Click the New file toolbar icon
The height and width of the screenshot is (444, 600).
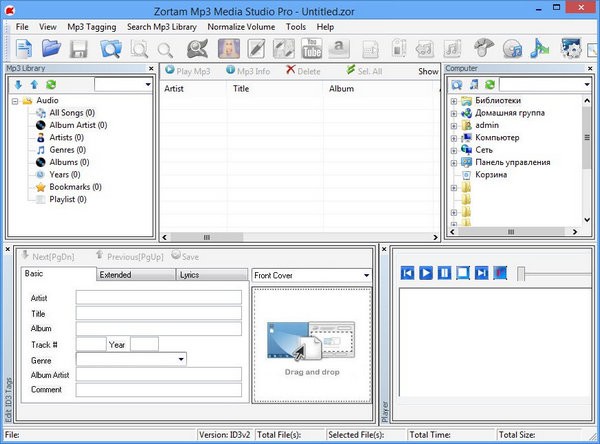(22, 47)
